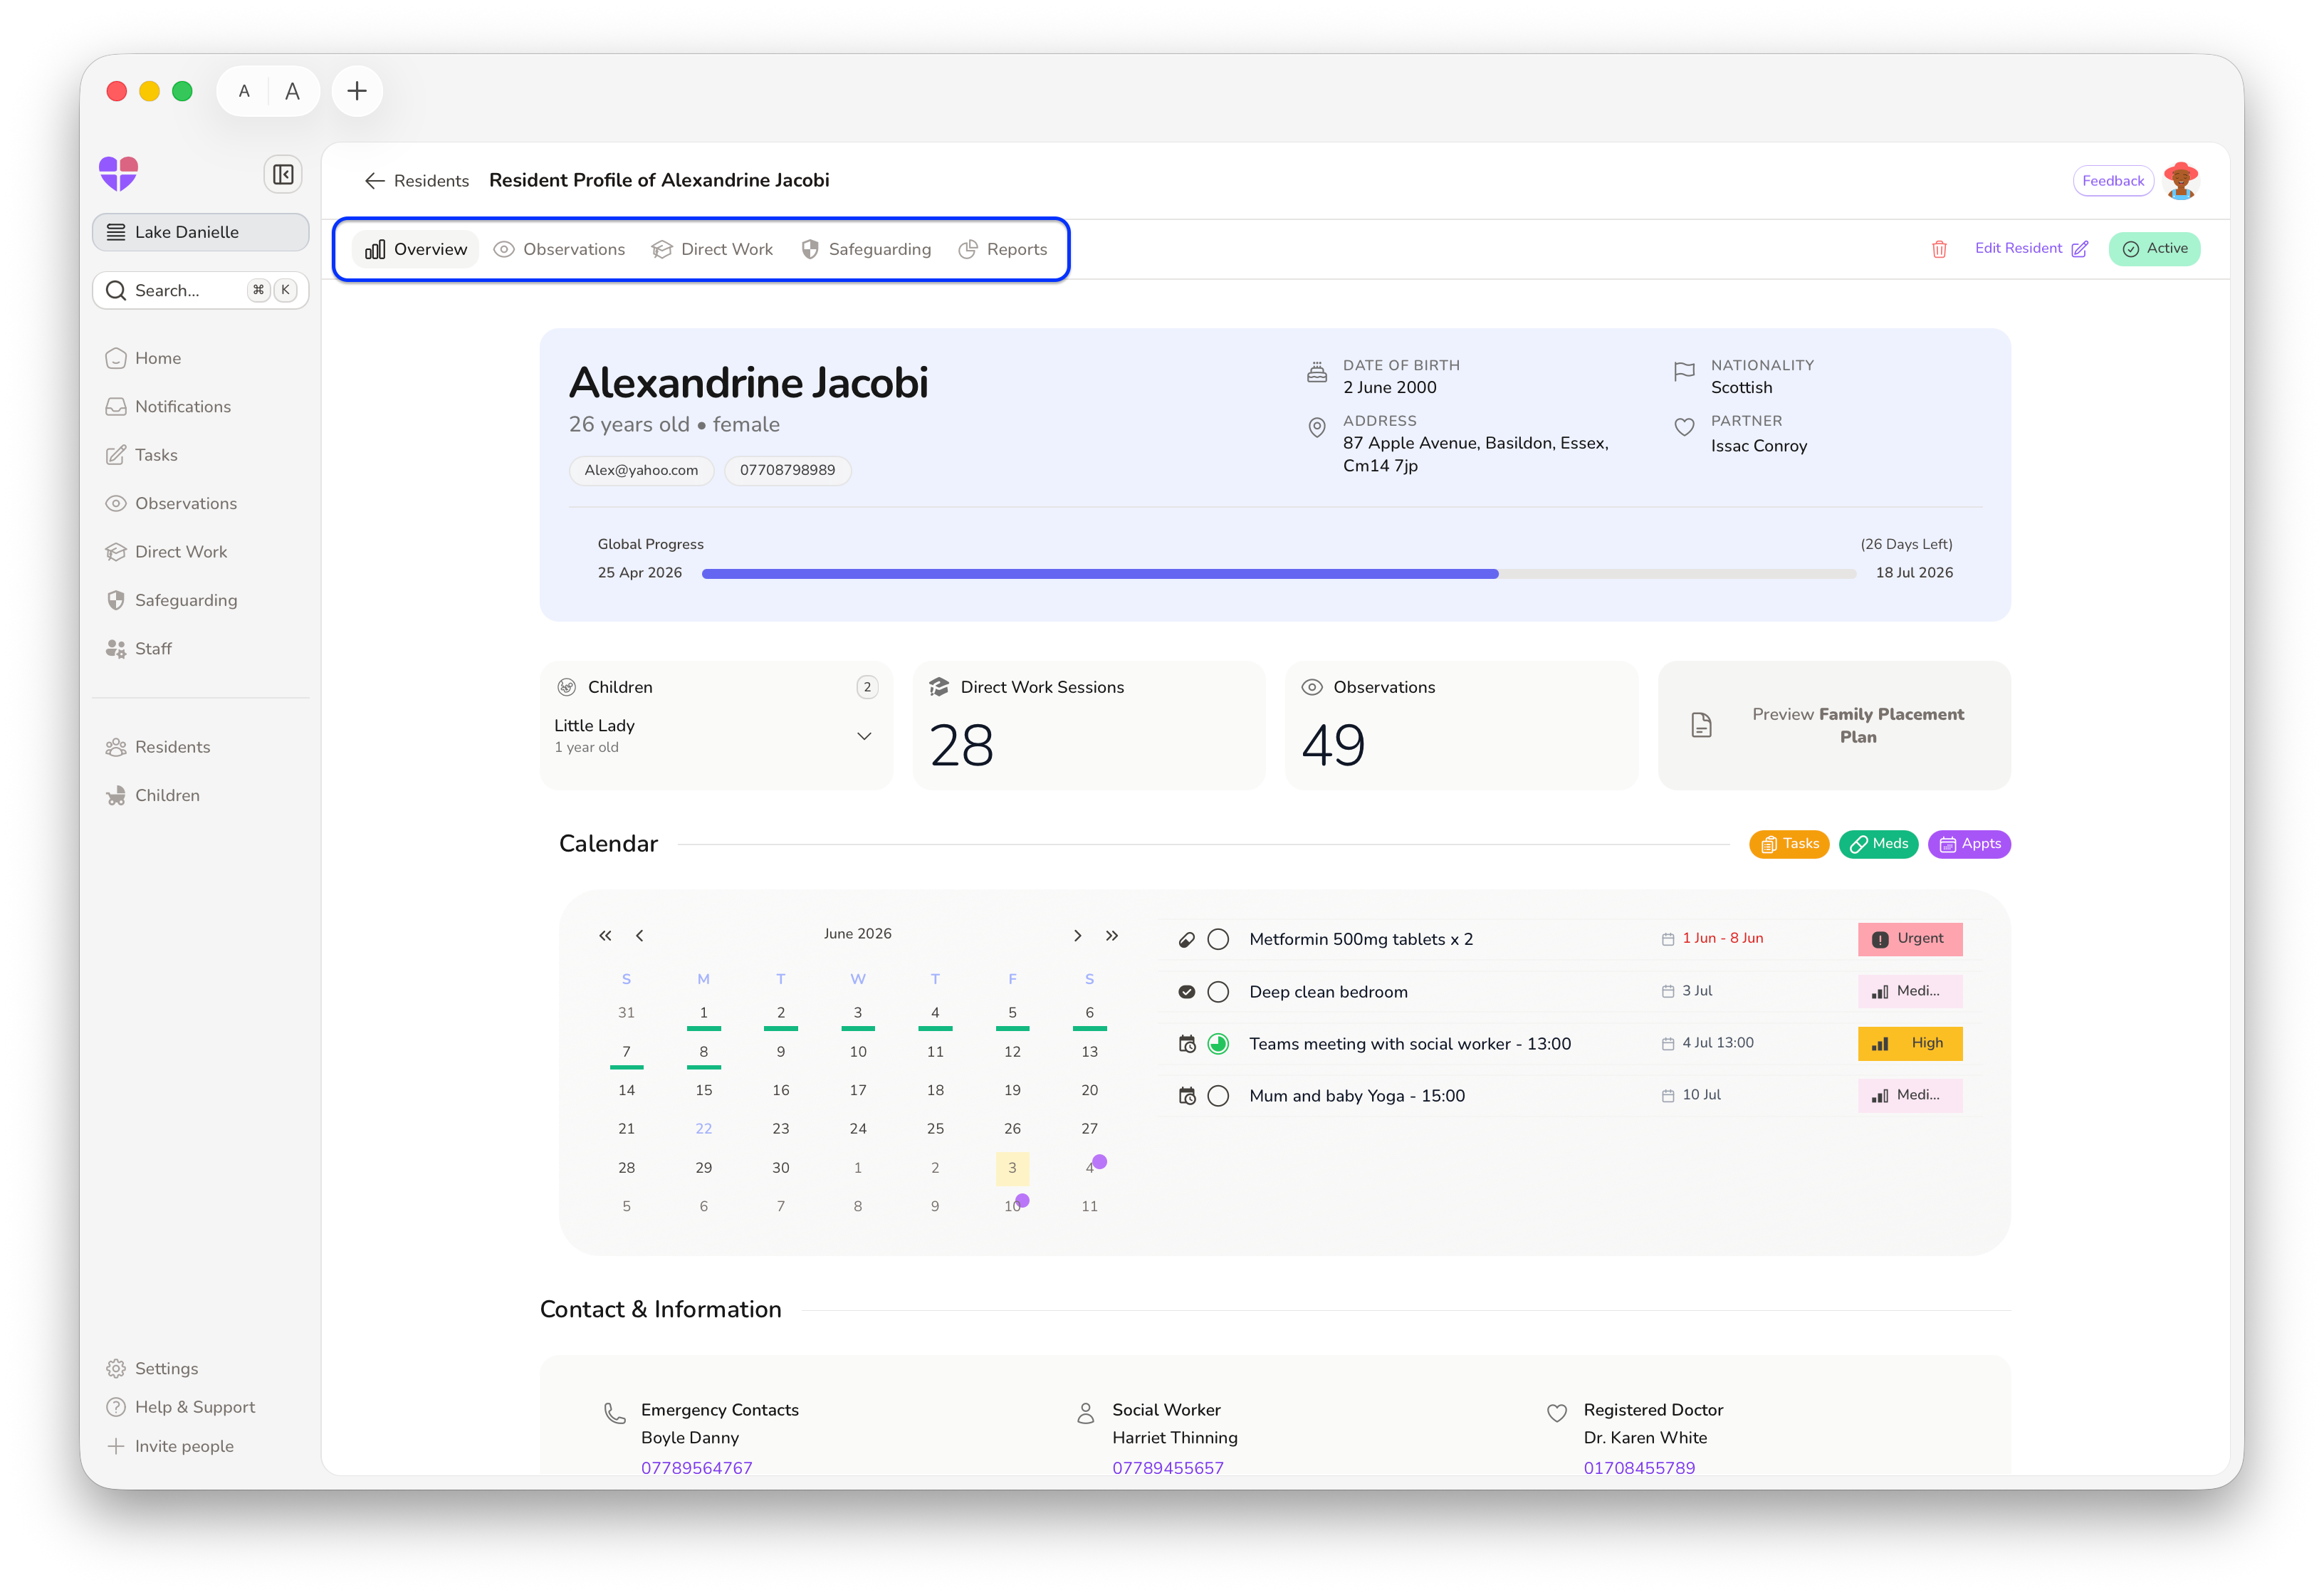Collapse the sidebar panel icon
This screenshot has height=1595, width=2324.
pyautogui.click(x=283, y=175)
